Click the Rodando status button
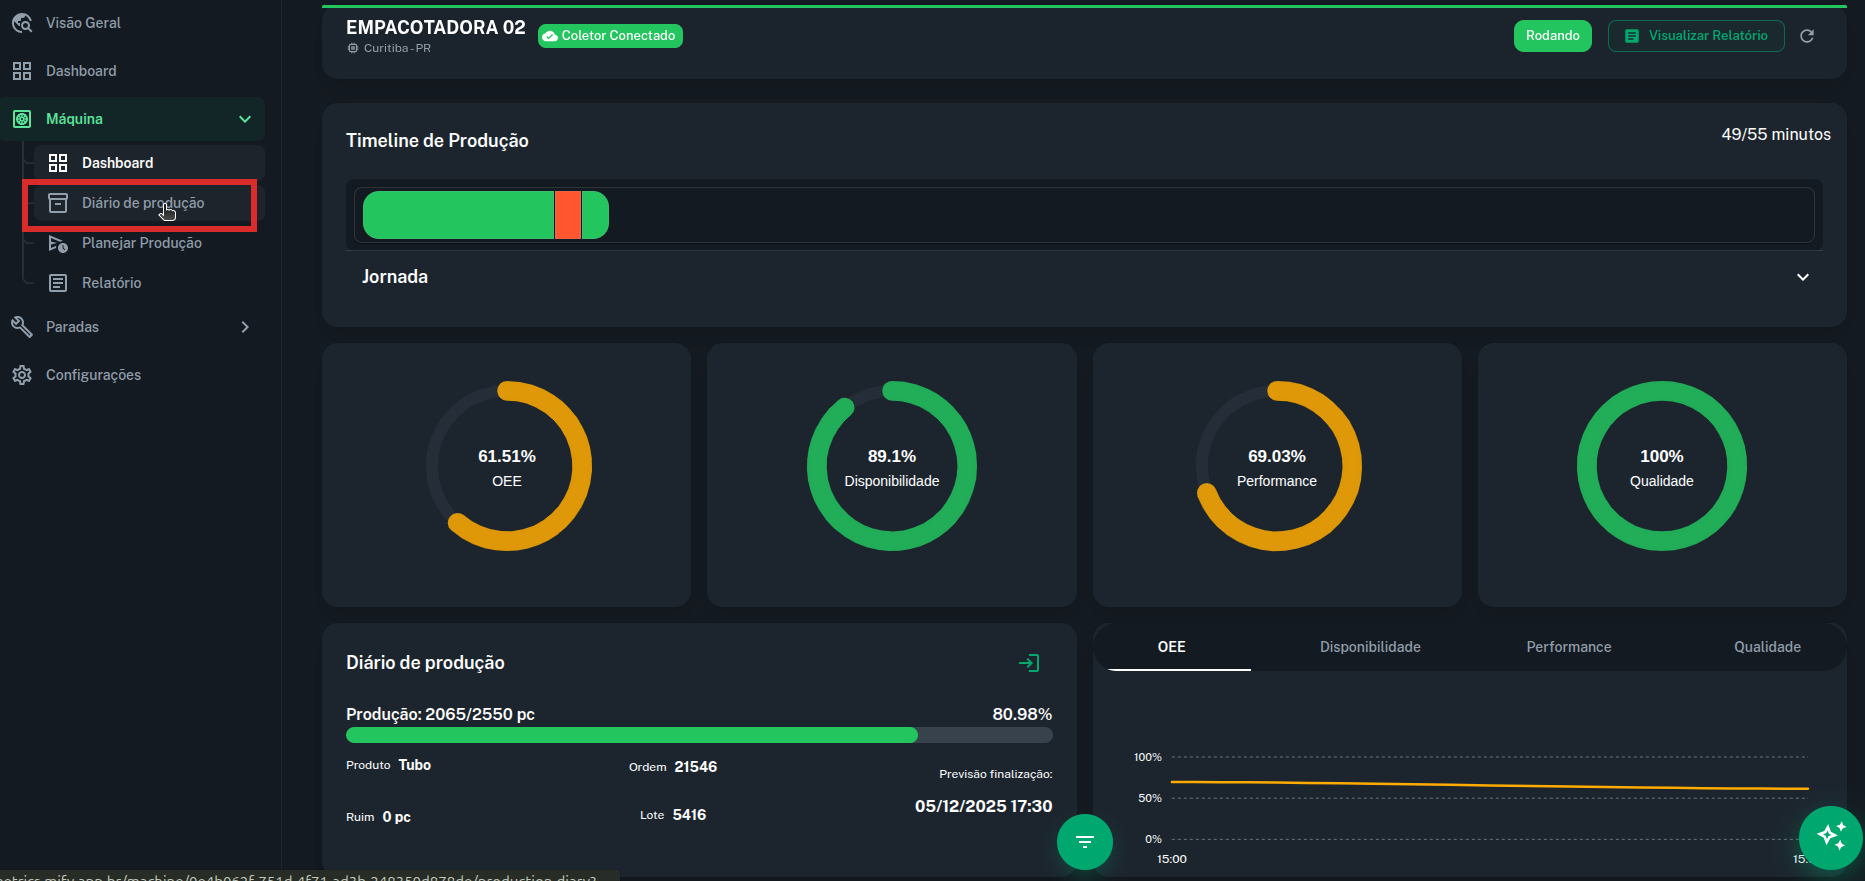Viewport: 1865px width, 881px height. click(1552, 36)
